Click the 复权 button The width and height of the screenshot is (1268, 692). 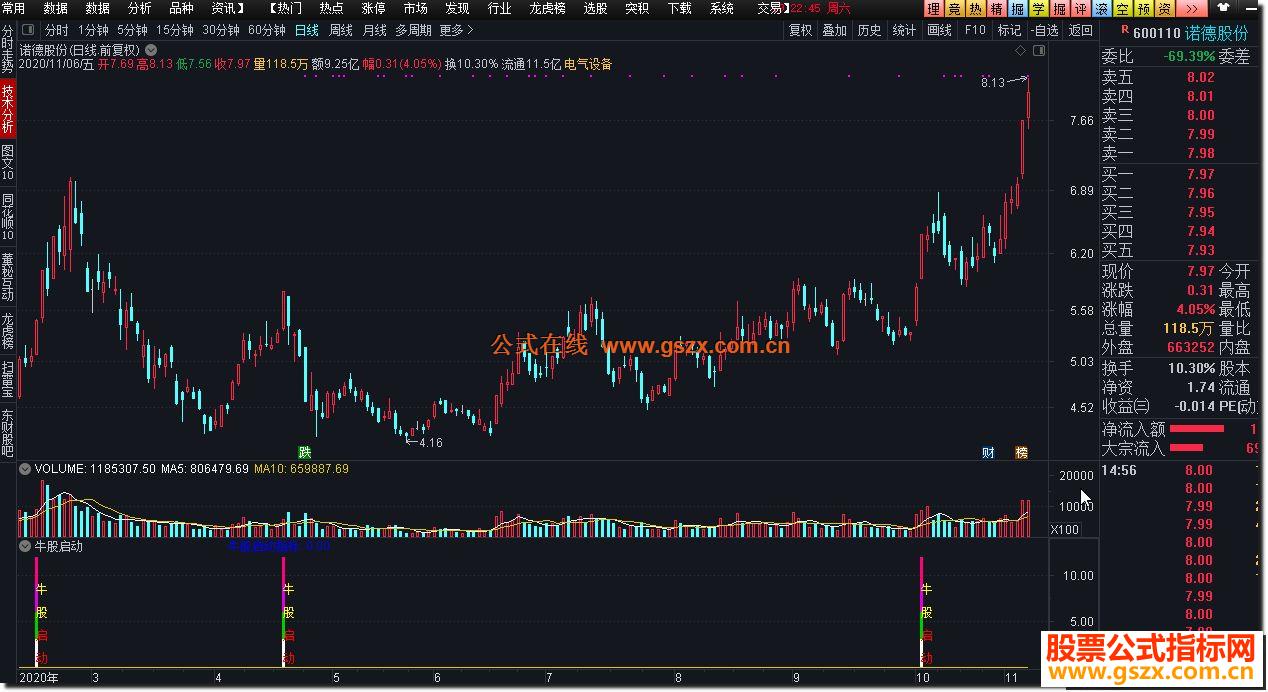(x=801, y=30)
